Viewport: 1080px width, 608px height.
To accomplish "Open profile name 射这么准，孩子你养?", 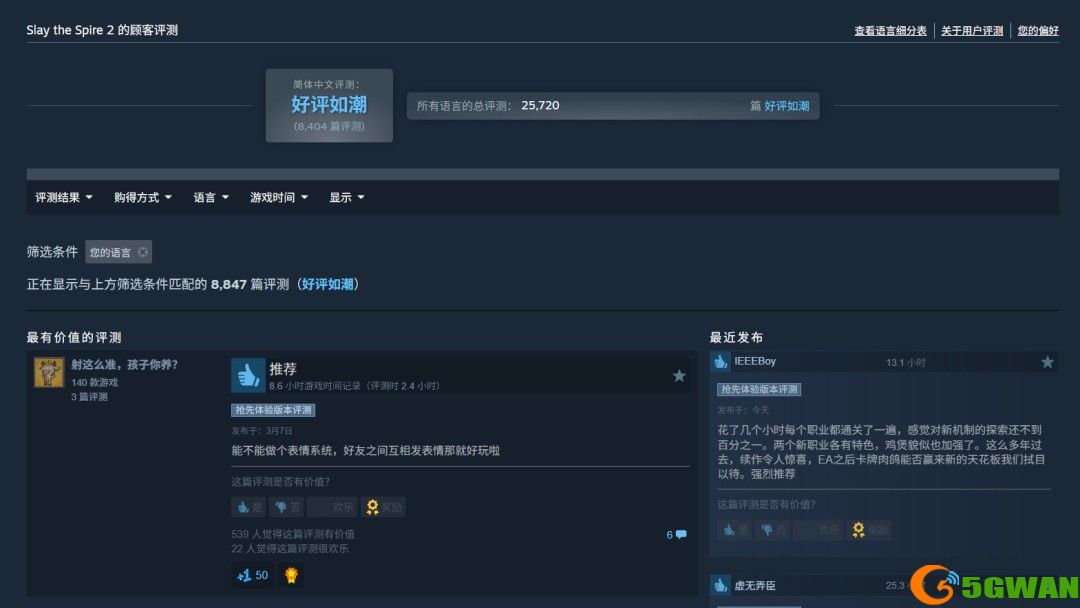I will coord(124,364).
